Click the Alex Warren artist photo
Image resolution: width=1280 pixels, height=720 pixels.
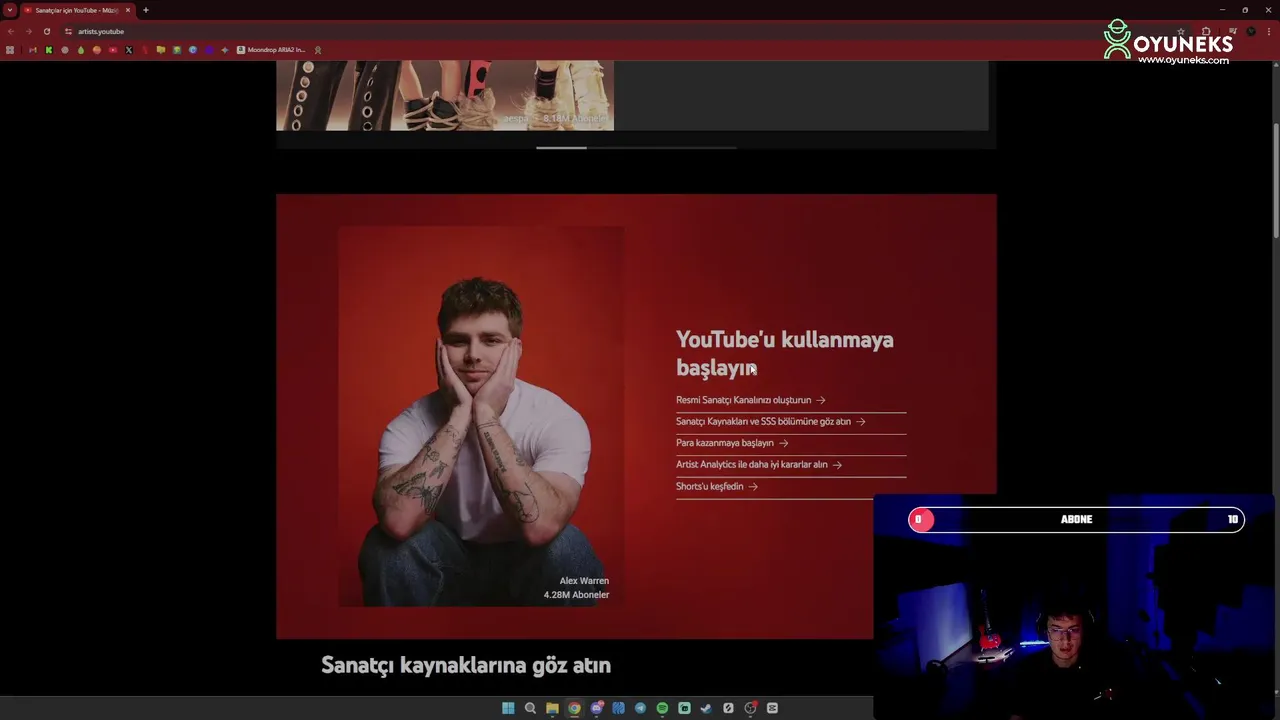481,416
